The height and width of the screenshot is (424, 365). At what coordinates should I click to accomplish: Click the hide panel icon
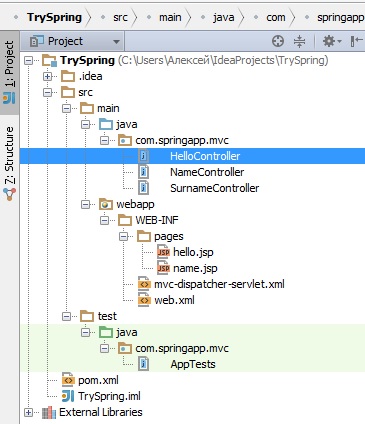[x=356, y=41]
